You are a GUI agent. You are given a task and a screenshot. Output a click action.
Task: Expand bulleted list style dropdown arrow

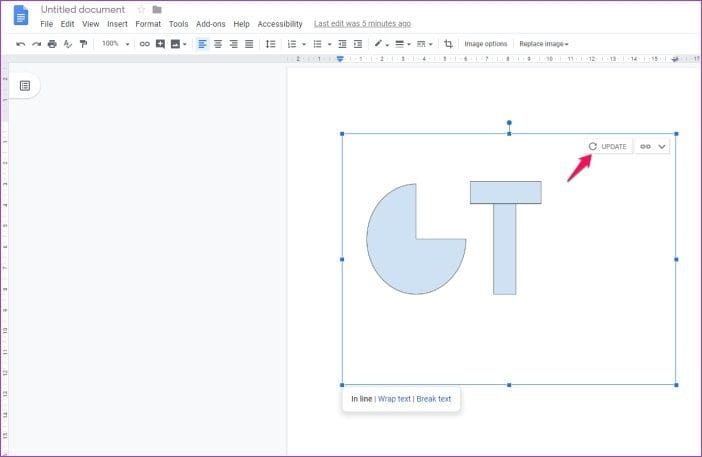(x=330, y=44)
